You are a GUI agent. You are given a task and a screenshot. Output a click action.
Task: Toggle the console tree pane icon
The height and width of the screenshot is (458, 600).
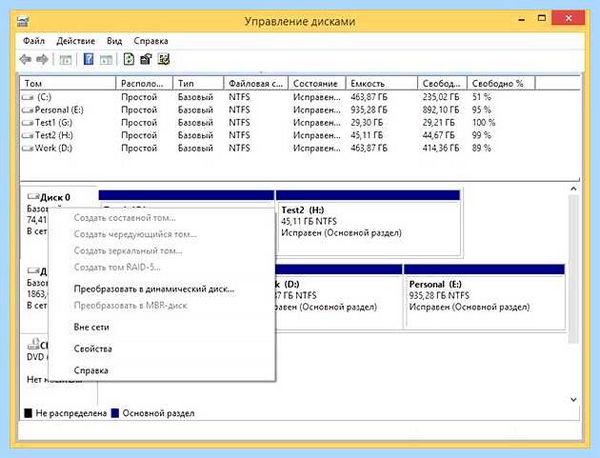point(65,60)
